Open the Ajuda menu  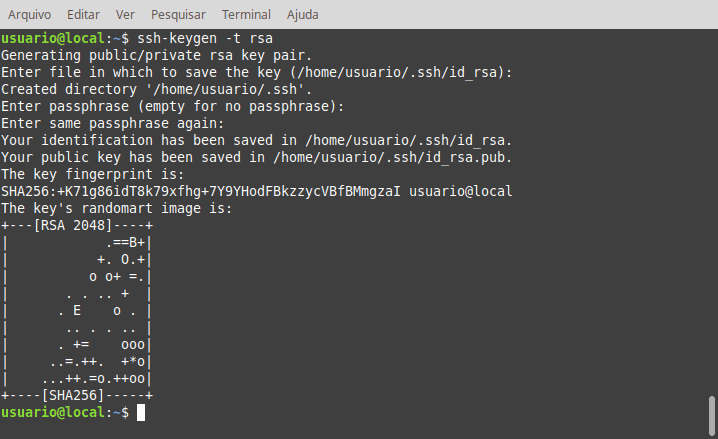pos(303,15)
